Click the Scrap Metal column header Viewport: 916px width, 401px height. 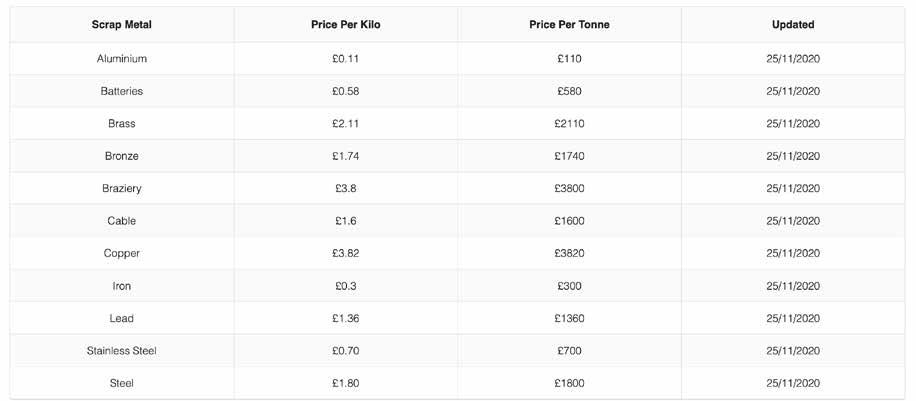coord(121,25)
